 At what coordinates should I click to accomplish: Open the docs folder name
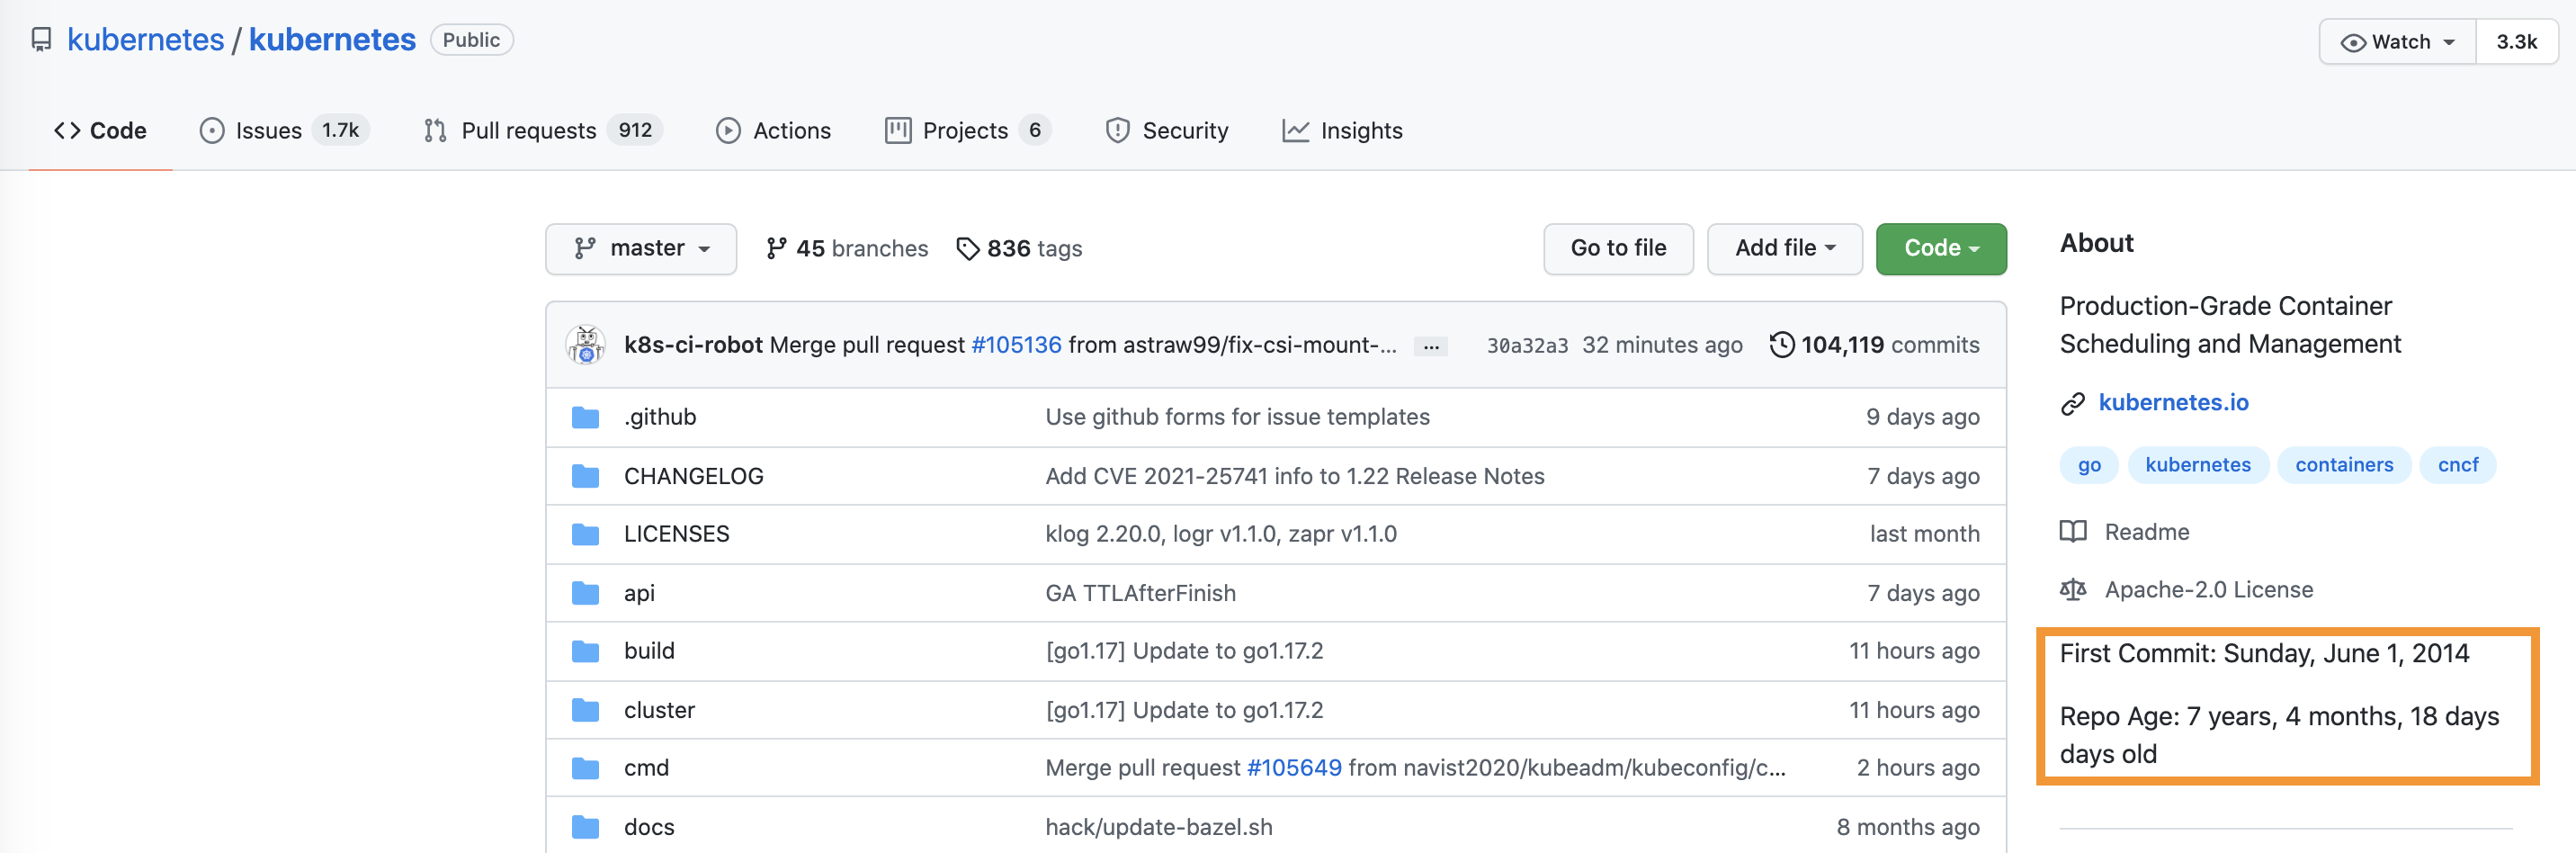(649, 827)
